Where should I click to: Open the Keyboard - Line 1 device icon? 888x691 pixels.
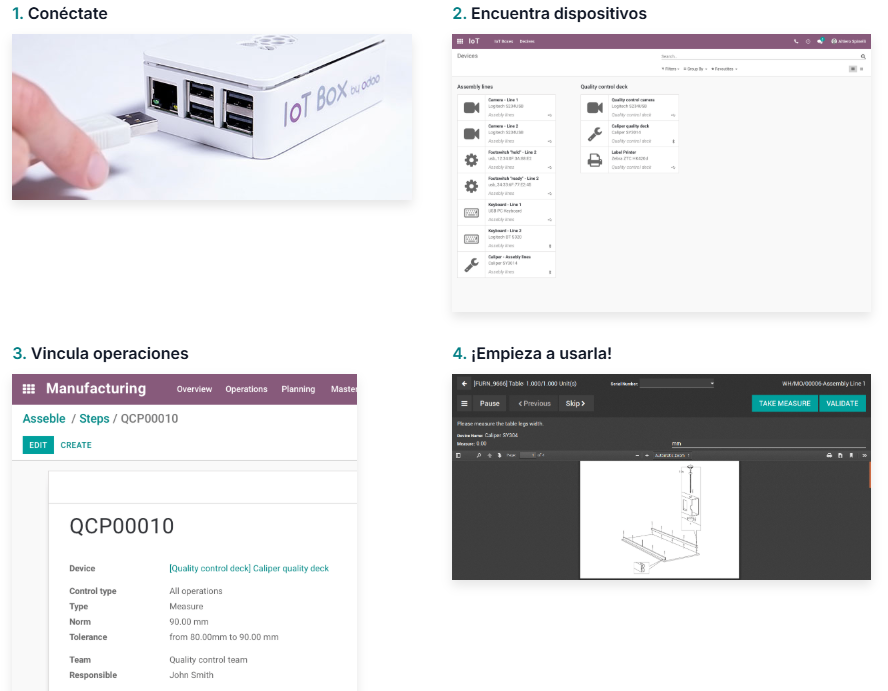tap(471, 212)
